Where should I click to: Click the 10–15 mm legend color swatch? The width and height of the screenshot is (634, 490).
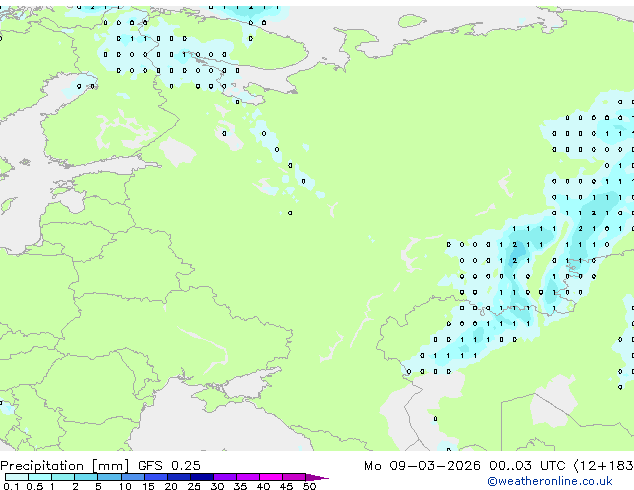pos(133,477)
